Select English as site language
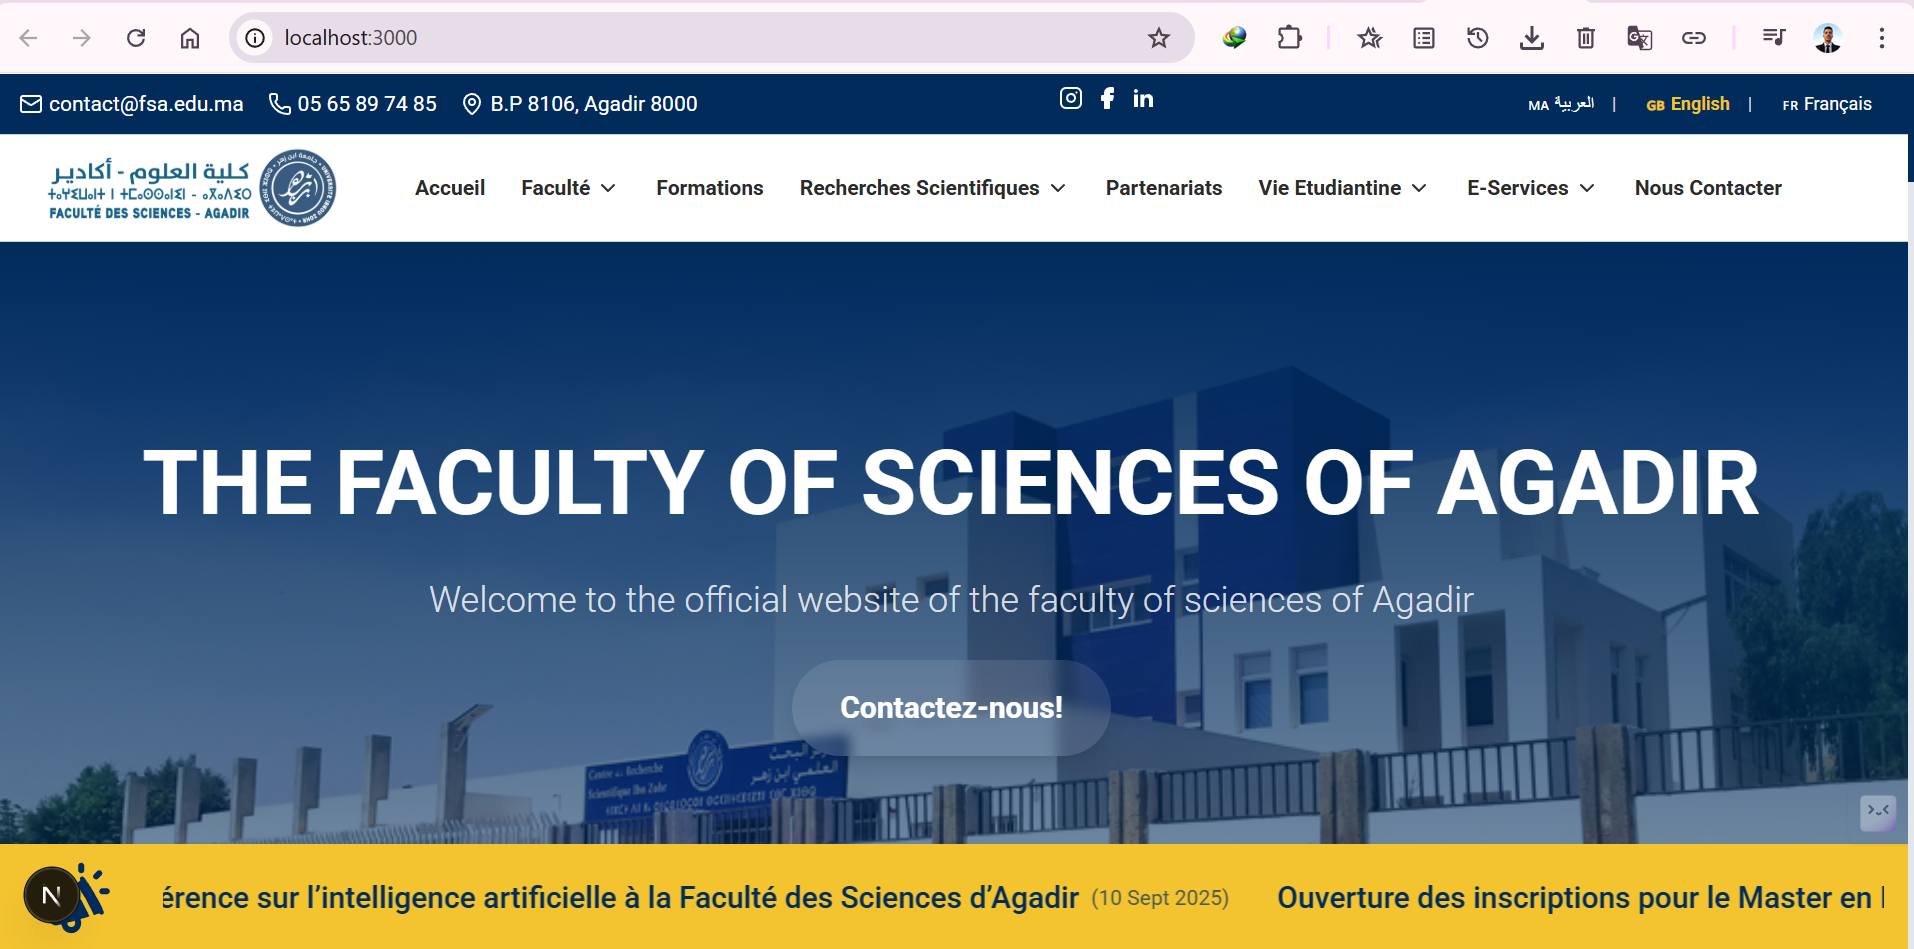Viewport: 1914px width, 949px height. click(x=1688, y=104)
